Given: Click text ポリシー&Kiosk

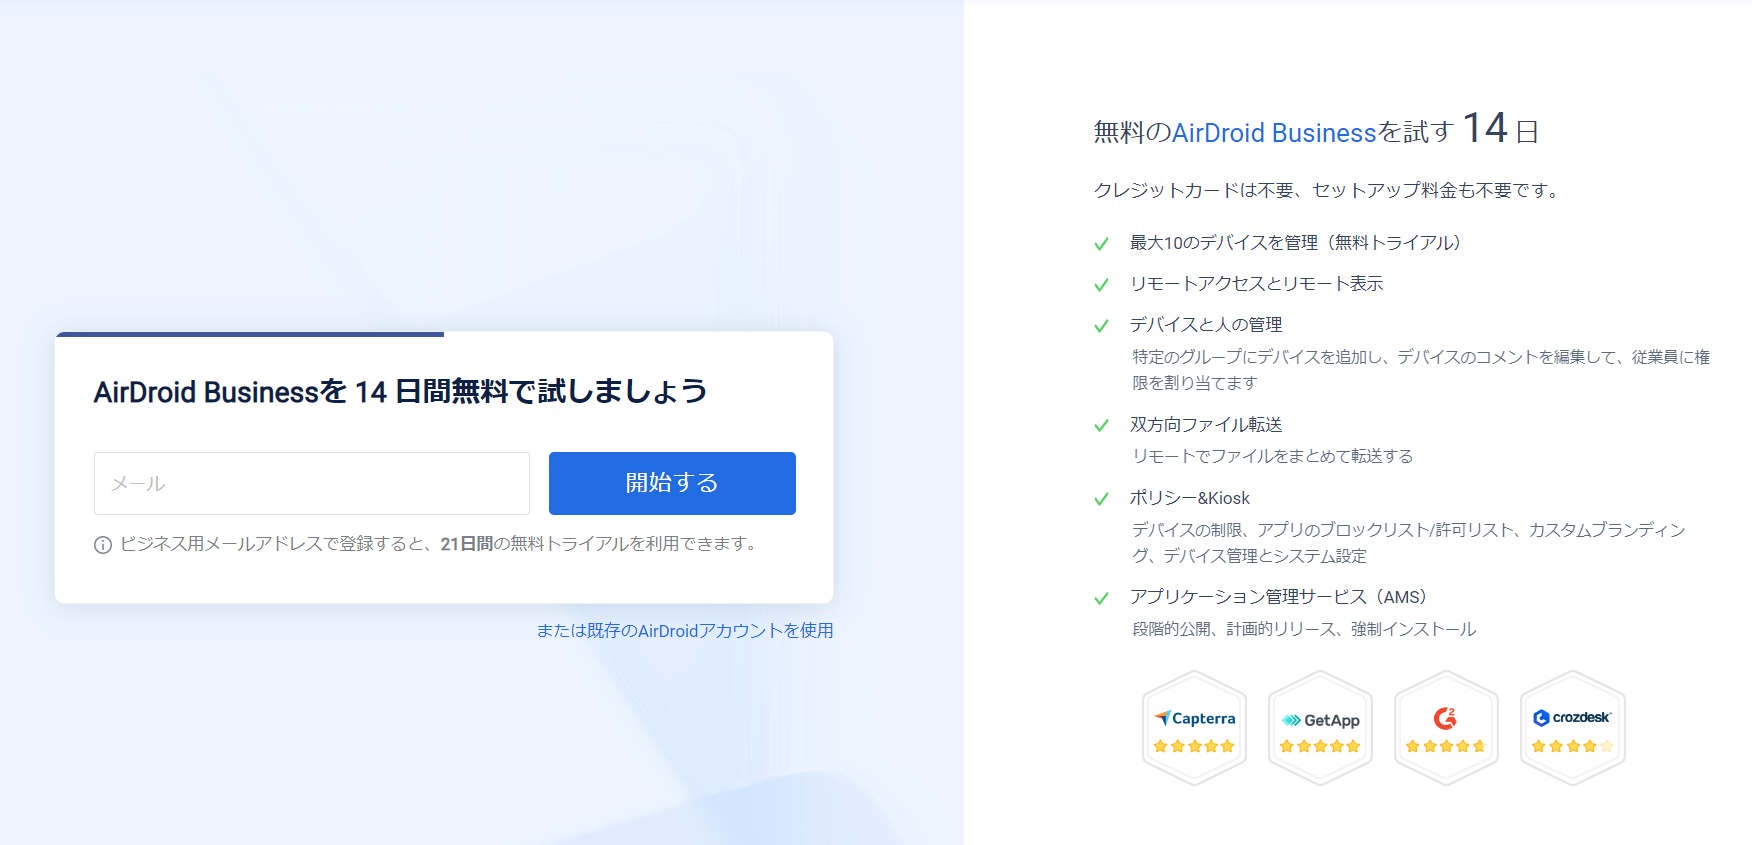Looking at the screenshot, I should click(1190, 498).
